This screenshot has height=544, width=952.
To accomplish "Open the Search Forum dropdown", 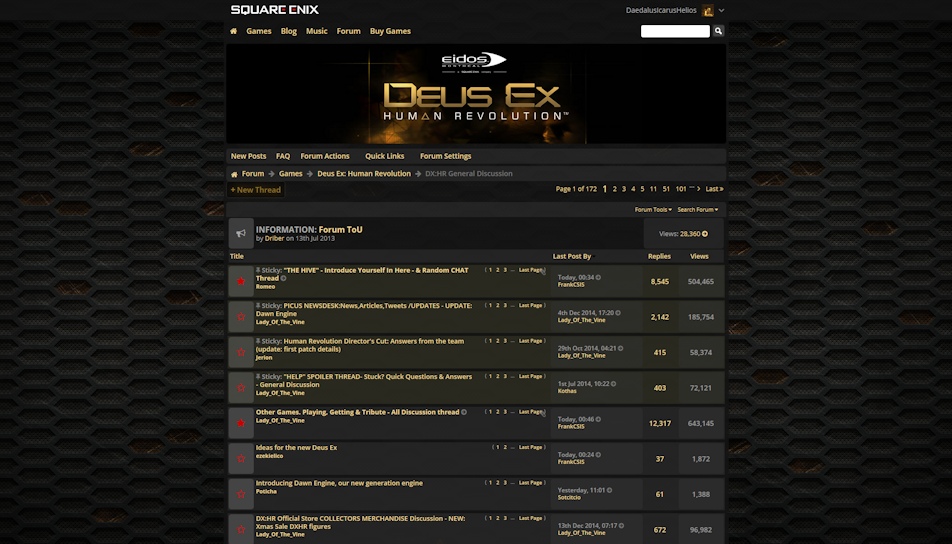I will 698,209.
